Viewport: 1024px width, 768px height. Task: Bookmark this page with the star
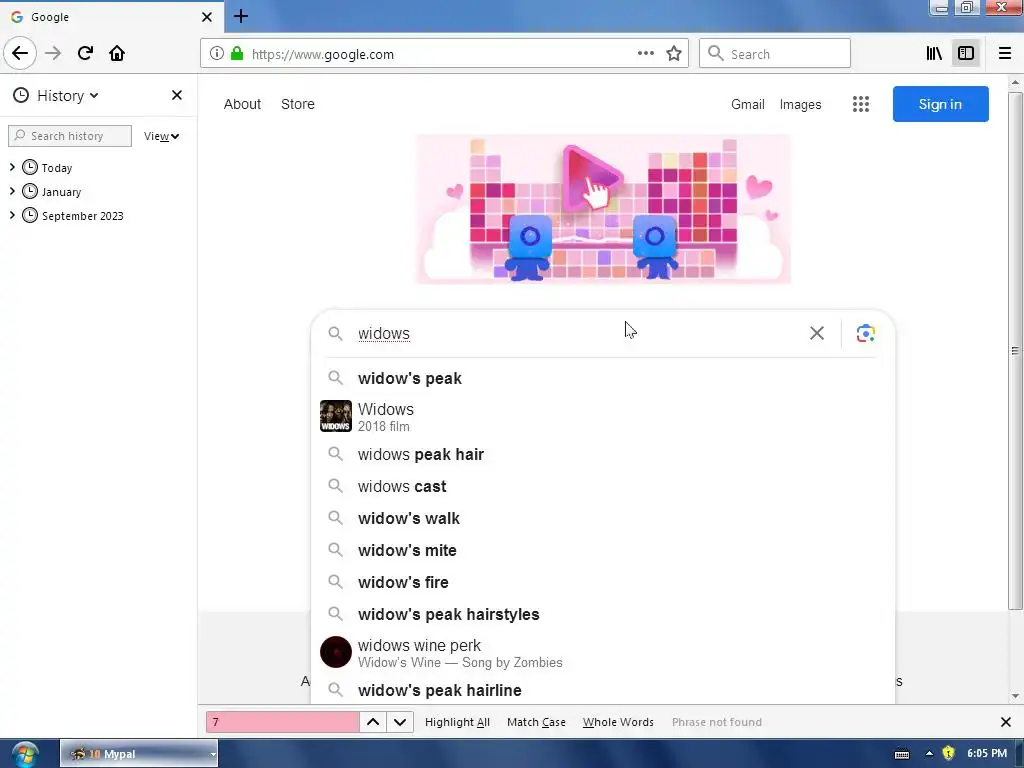coord(674,54)
